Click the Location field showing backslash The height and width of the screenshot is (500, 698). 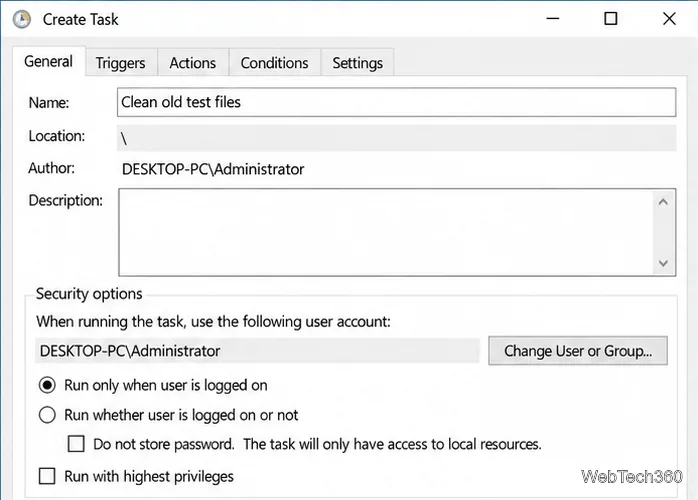[x=397, y=138]
